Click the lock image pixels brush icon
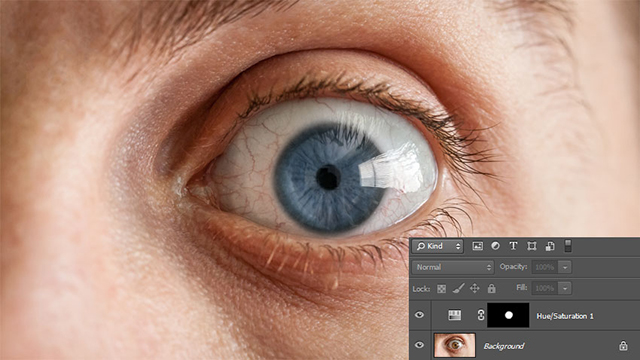Viewport: 640px width, 360px height. point(458,289)
